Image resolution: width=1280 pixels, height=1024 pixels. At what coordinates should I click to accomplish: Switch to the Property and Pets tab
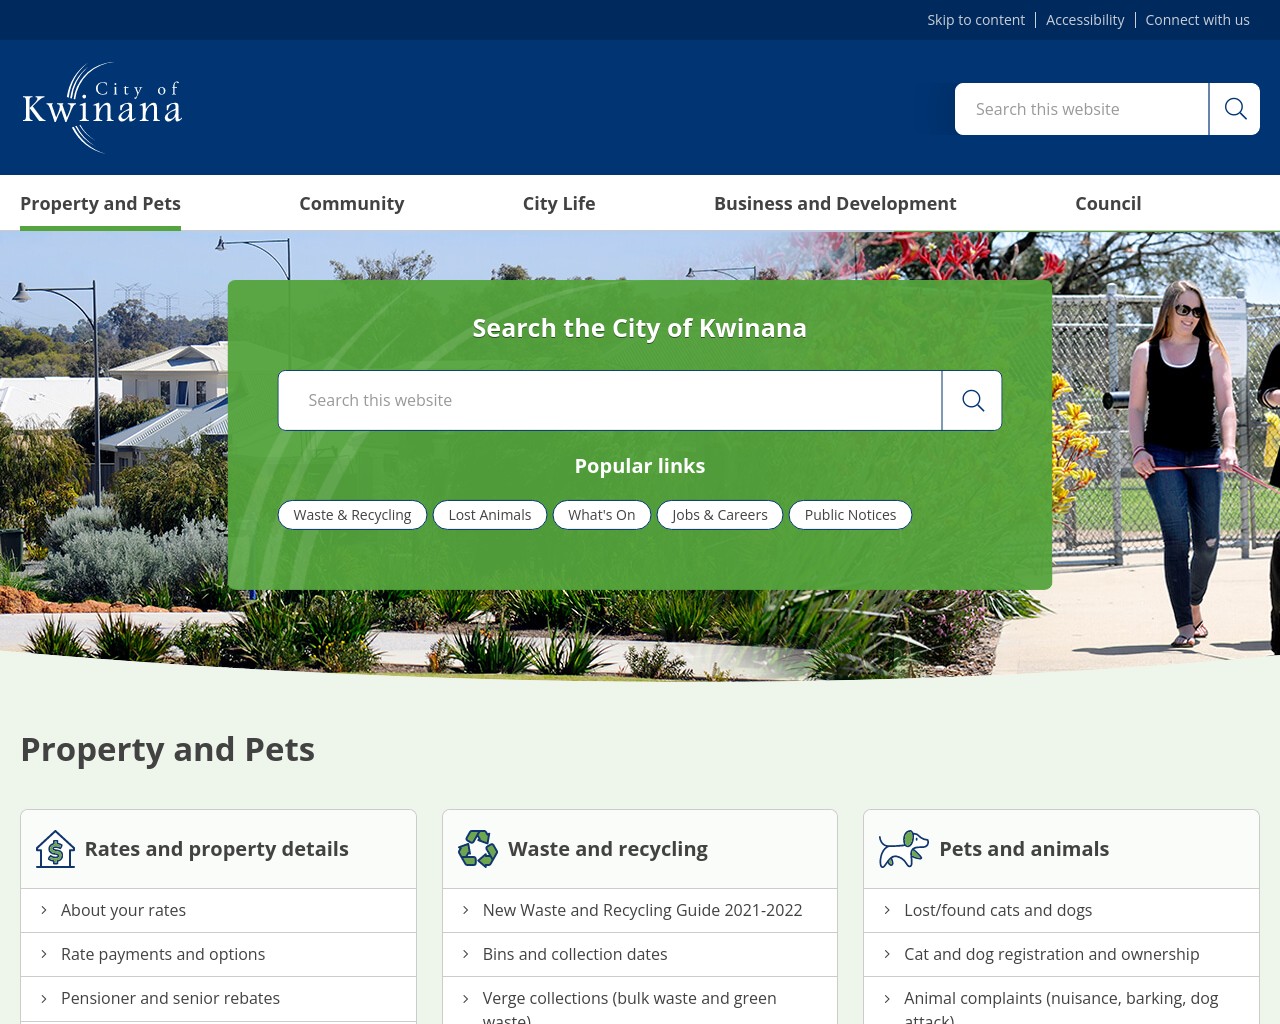tap(100, 203)
